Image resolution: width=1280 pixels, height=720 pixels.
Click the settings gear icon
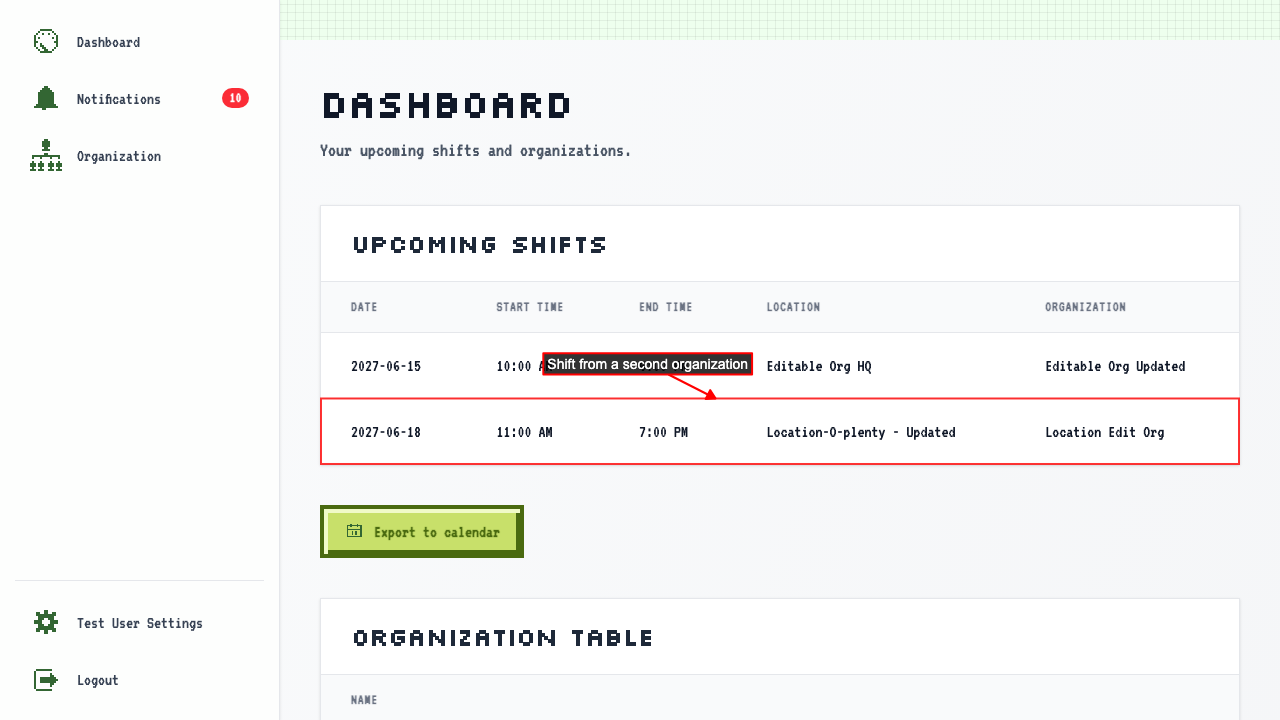(46, 623)
